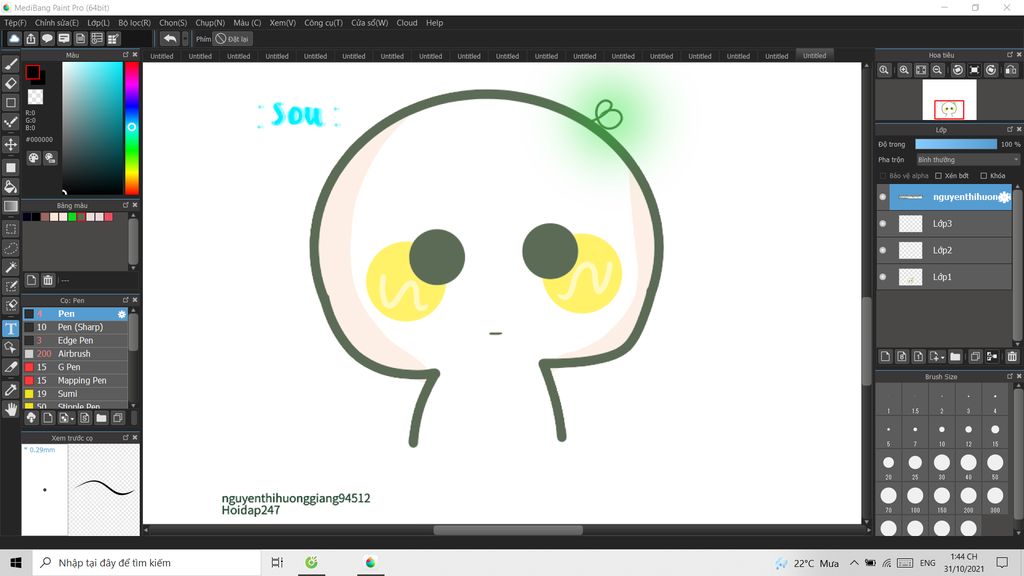Pick the green swatch in Bảng màu
The image size is (1024, 576).
click(x=72, y=217)
